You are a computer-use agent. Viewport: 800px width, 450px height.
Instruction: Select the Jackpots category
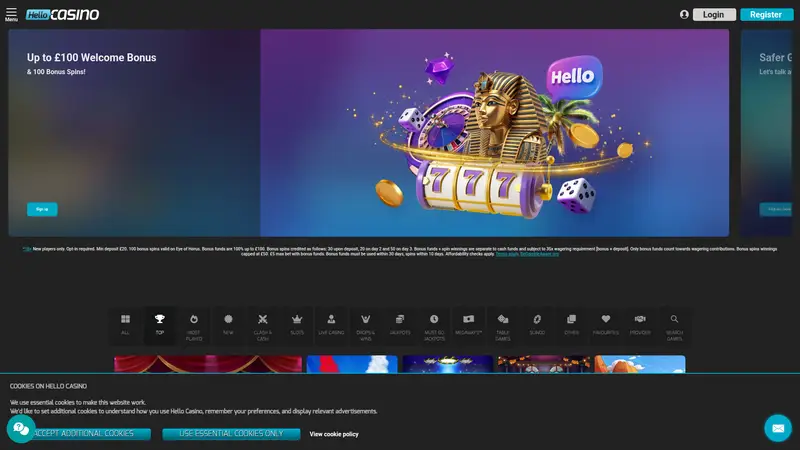400,325
